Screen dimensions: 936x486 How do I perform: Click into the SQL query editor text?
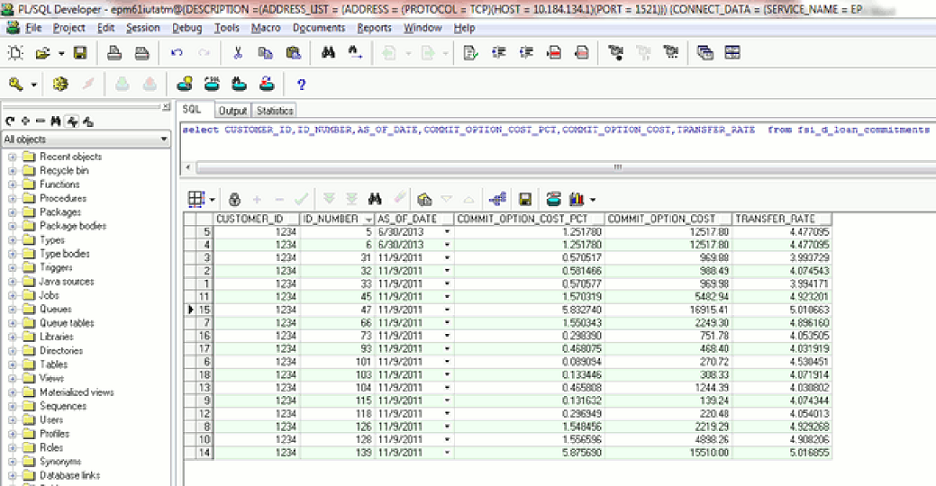[x=556, y=130]
